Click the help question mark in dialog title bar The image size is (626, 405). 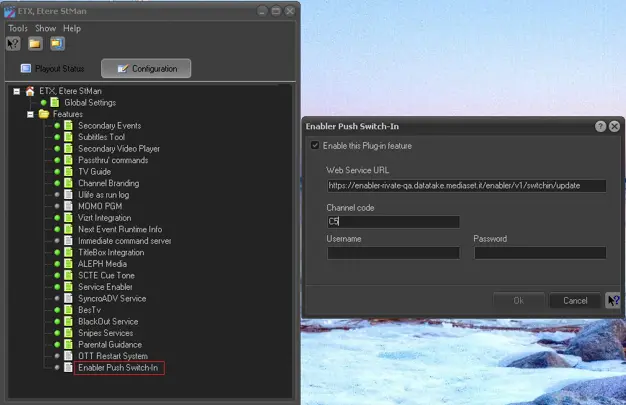(601, 127)
